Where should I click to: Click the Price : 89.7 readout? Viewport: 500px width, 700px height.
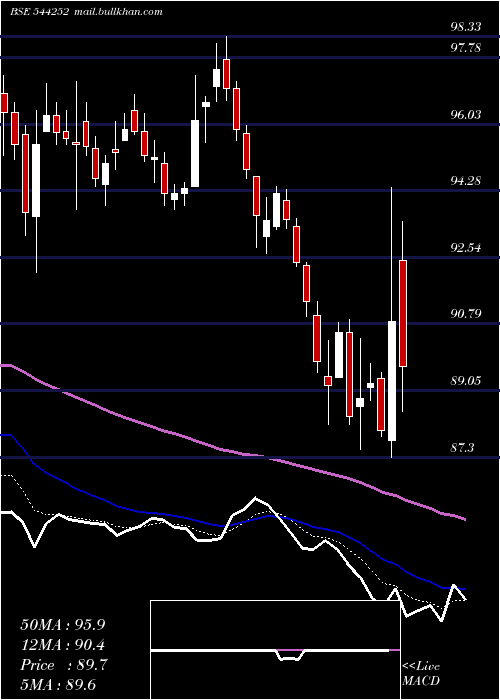tap(63, 665)
